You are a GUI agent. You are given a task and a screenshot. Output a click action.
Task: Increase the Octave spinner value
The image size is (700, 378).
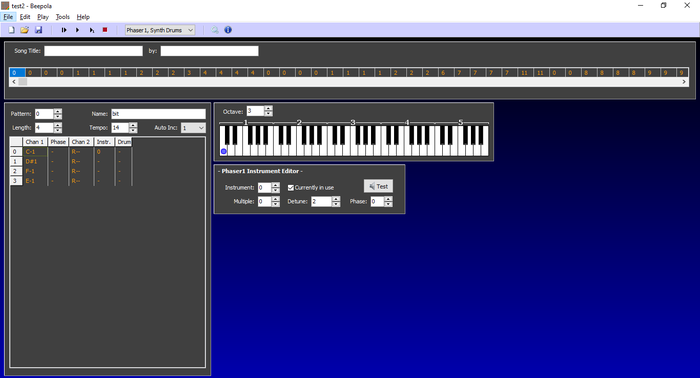tap(268, 108)
